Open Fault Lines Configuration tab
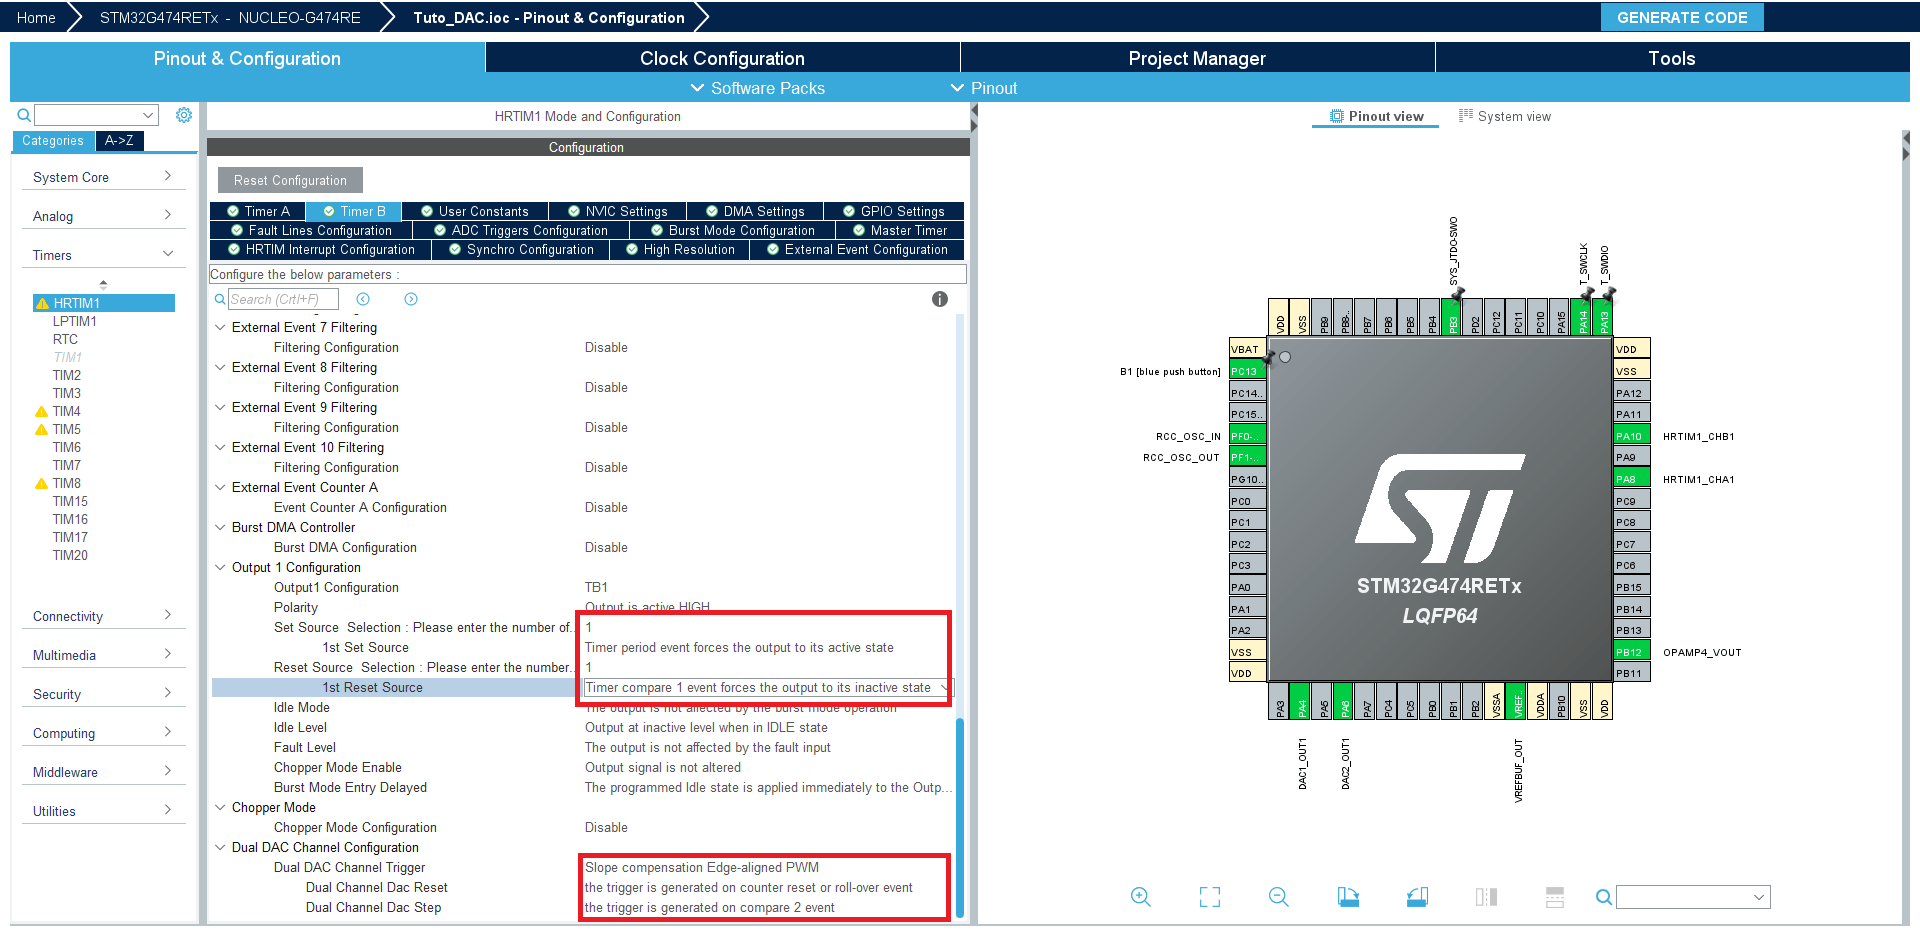The width and height of the screenshot is (1920, 936). click(311, 230)
